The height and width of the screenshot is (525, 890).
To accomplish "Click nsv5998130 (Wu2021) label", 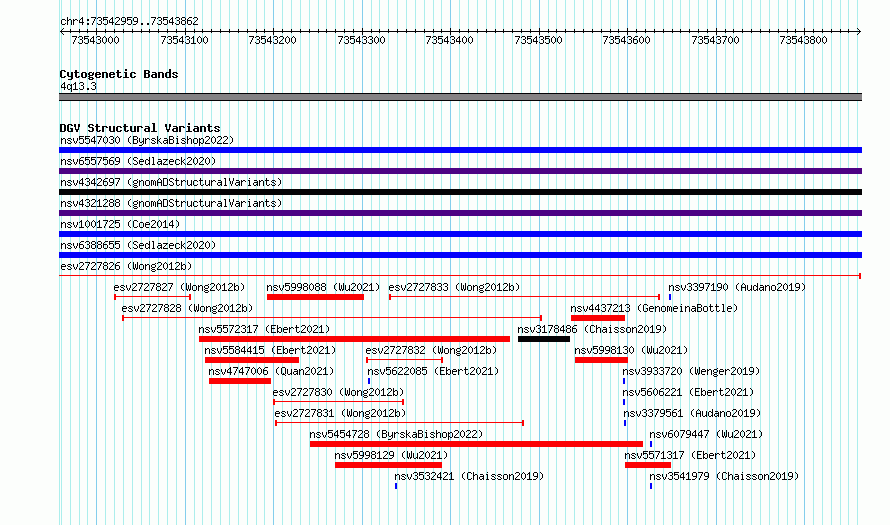I will [631, 350].
